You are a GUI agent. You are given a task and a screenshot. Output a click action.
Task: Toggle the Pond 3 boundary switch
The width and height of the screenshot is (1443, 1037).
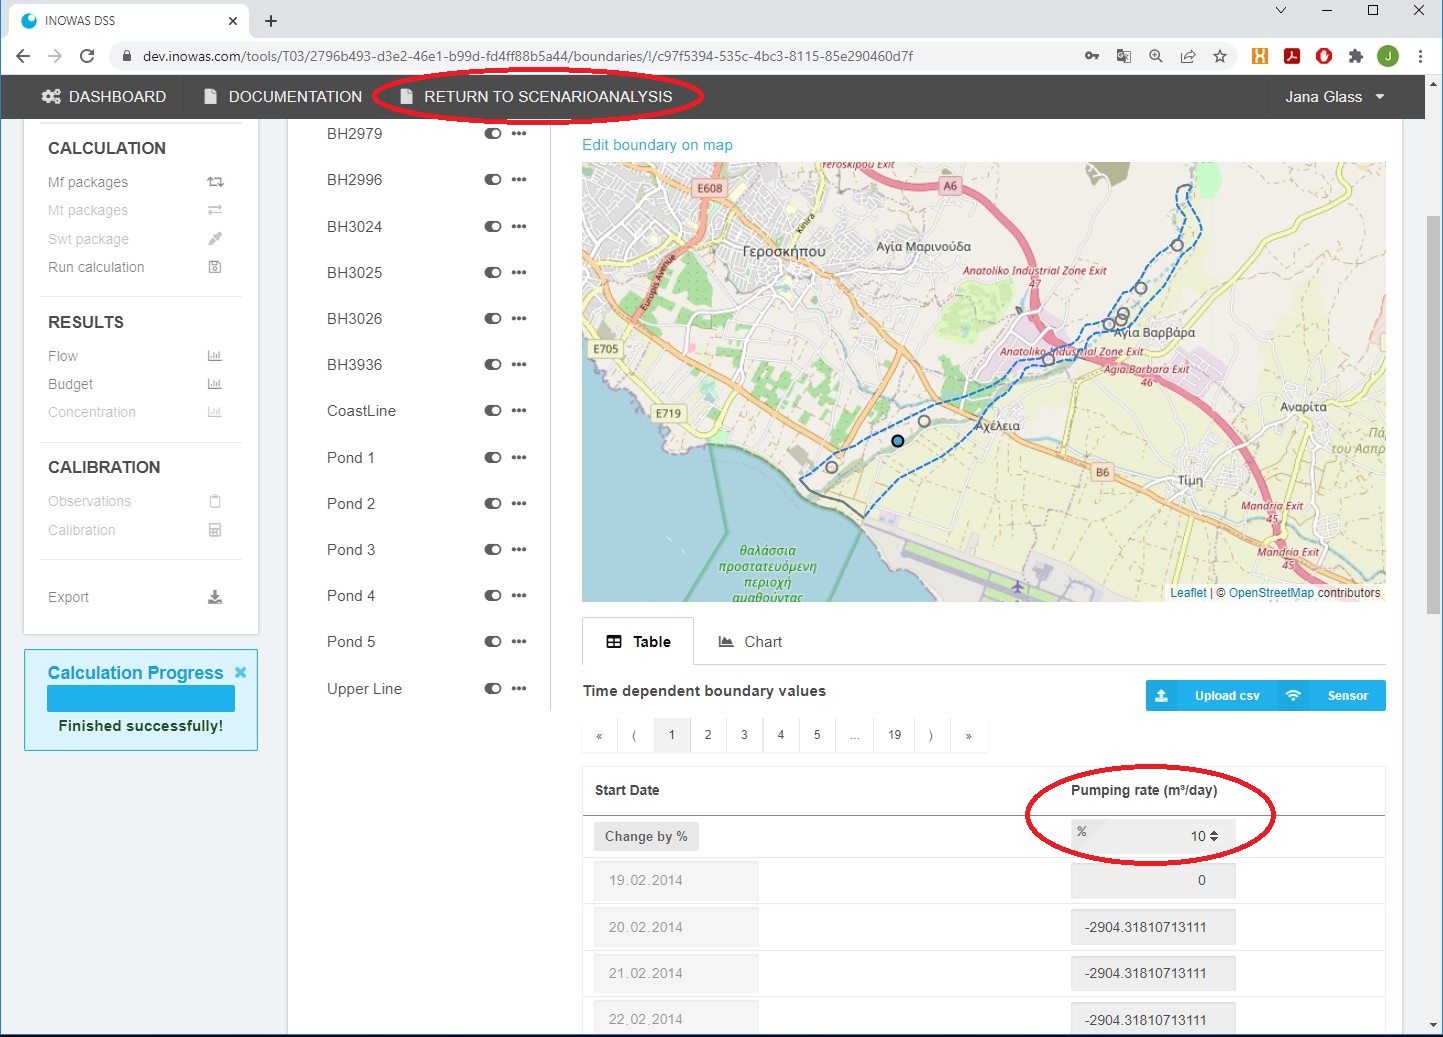click(x=492, y=549)
